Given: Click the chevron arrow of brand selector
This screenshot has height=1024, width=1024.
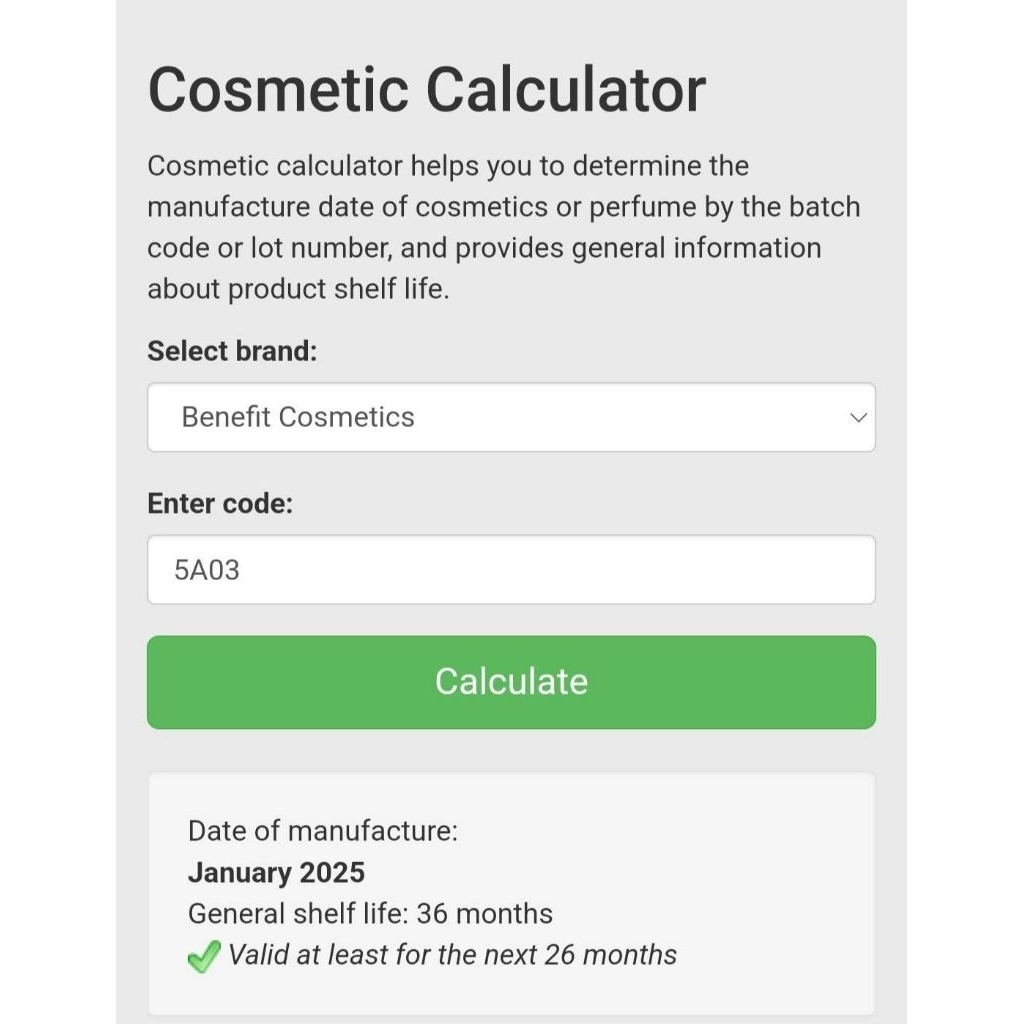Looking at the screenshot, I should (857, 417).
